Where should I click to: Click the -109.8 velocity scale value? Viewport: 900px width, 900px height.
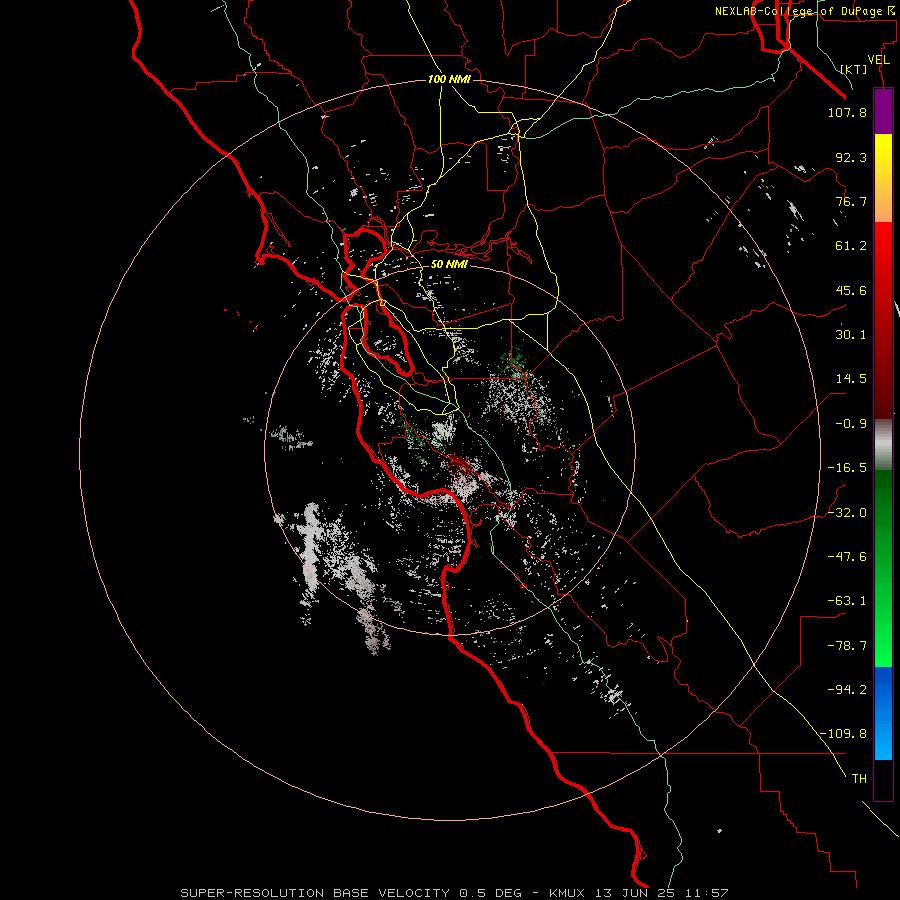[843, 734]
